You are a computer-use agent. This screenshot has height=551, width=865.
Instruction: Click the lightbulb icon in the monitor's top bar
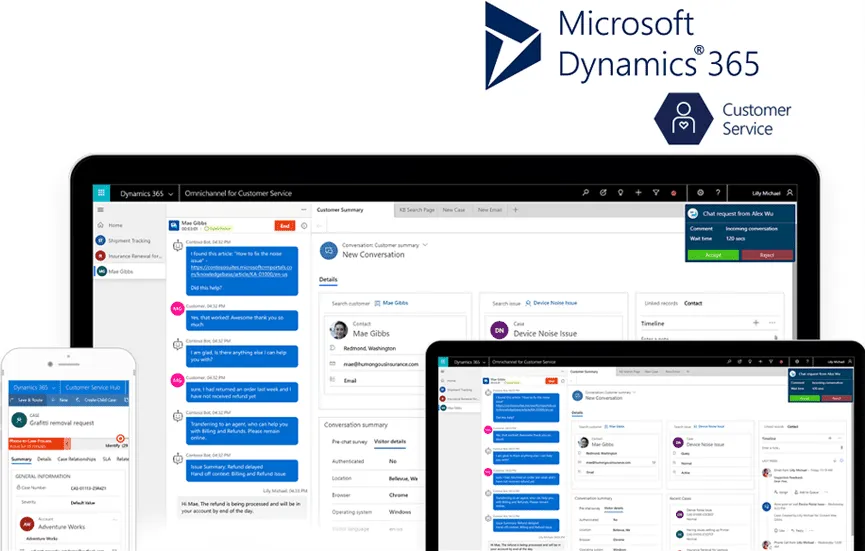coord(620,193)
